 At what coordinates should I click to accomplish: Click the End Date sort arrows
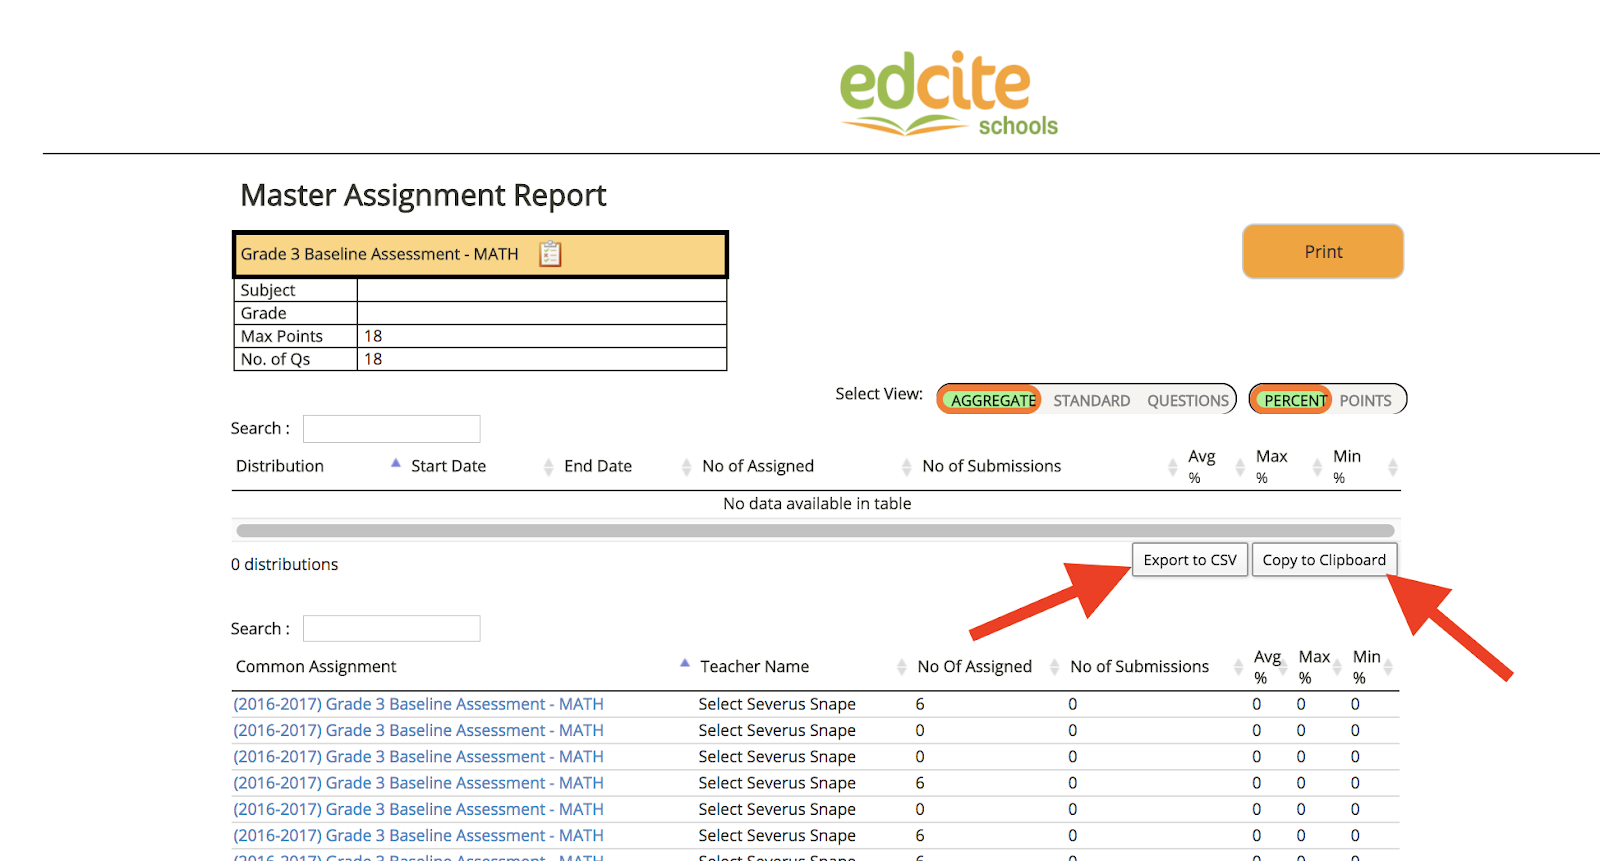[686, 467]
